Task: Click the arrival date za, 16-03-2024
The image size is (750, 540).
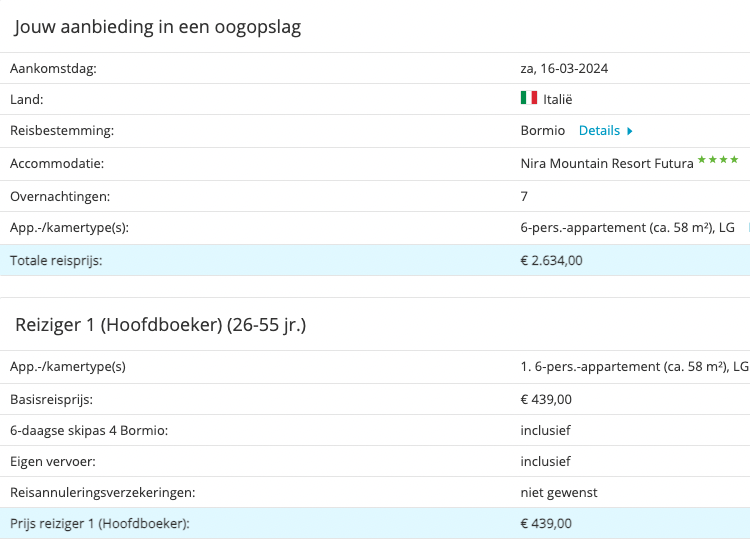Action: (x=564, y=69)
